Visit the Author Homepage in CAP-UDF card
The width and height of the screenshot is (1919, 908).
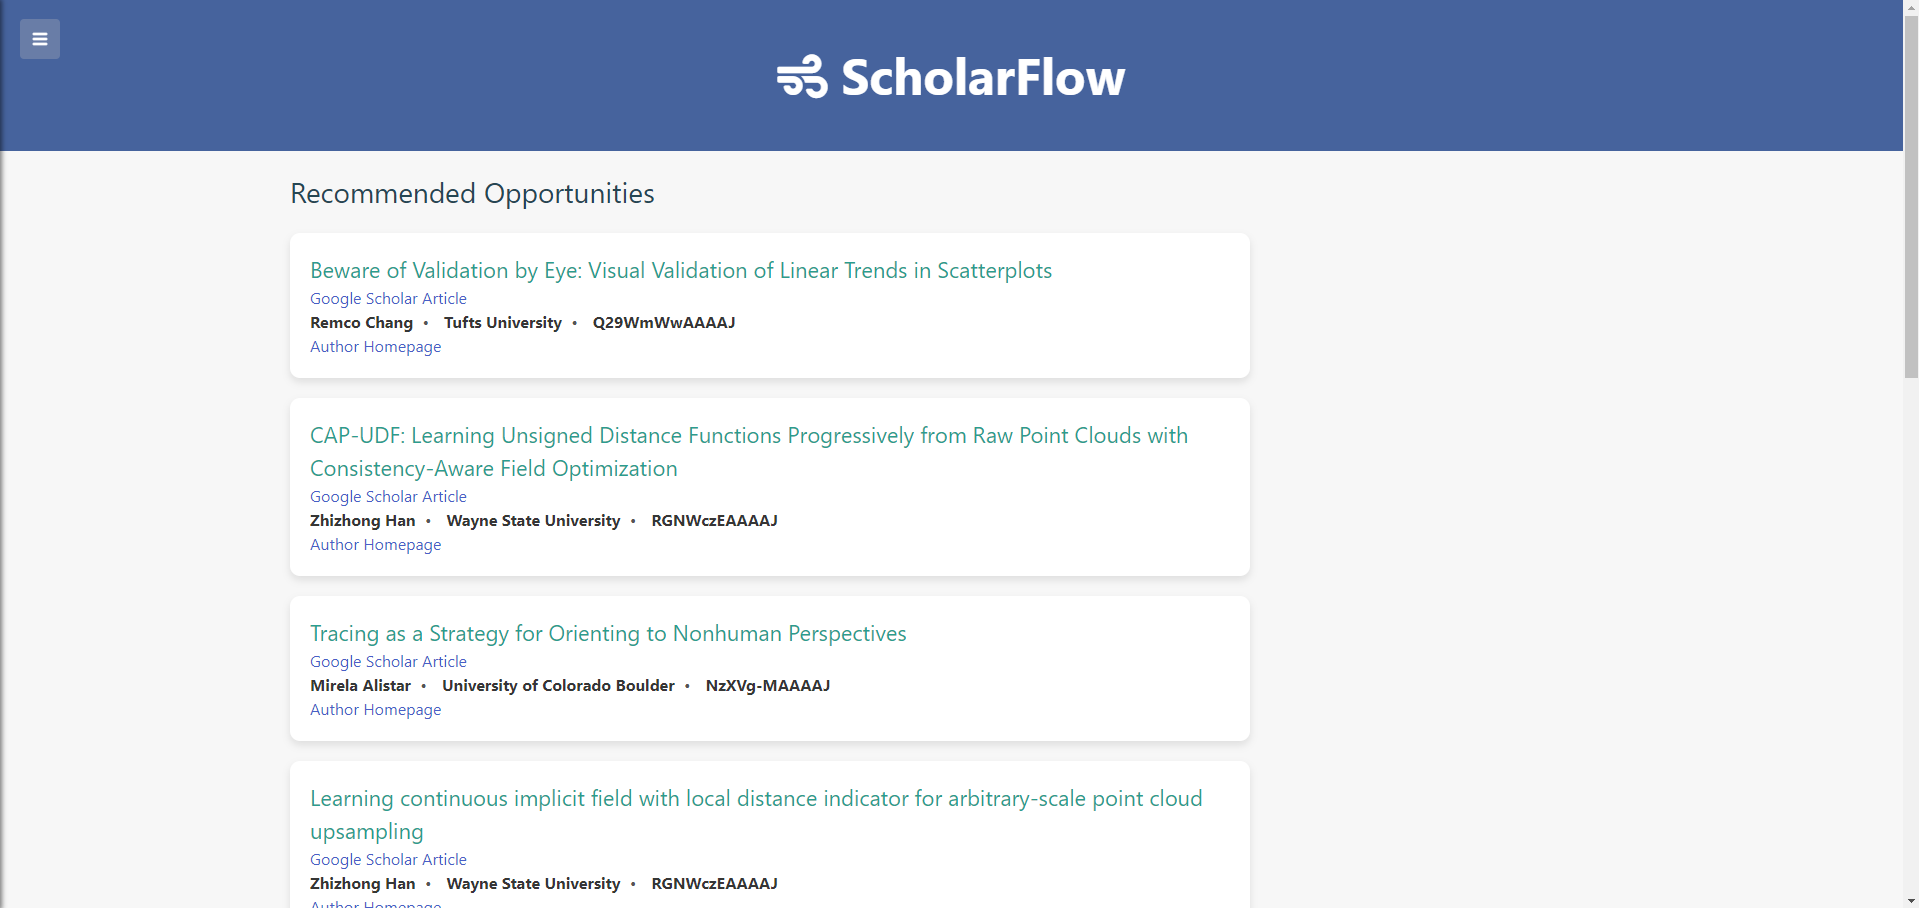[x=375, y=544]
